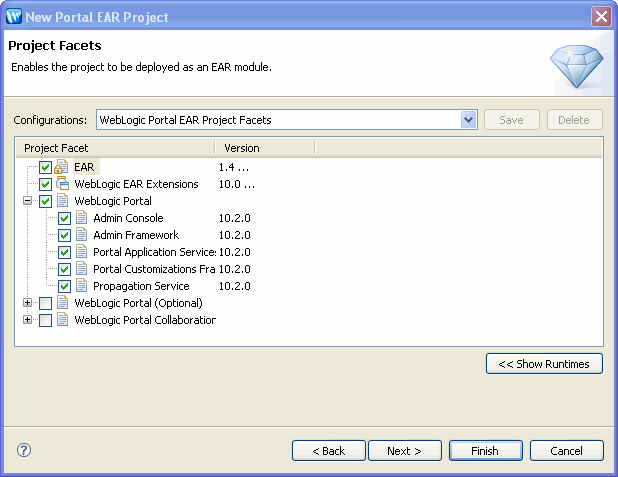Click the Show Runtimes button
The width and height of the screenshot is (618, 477).
coord(544,363)
